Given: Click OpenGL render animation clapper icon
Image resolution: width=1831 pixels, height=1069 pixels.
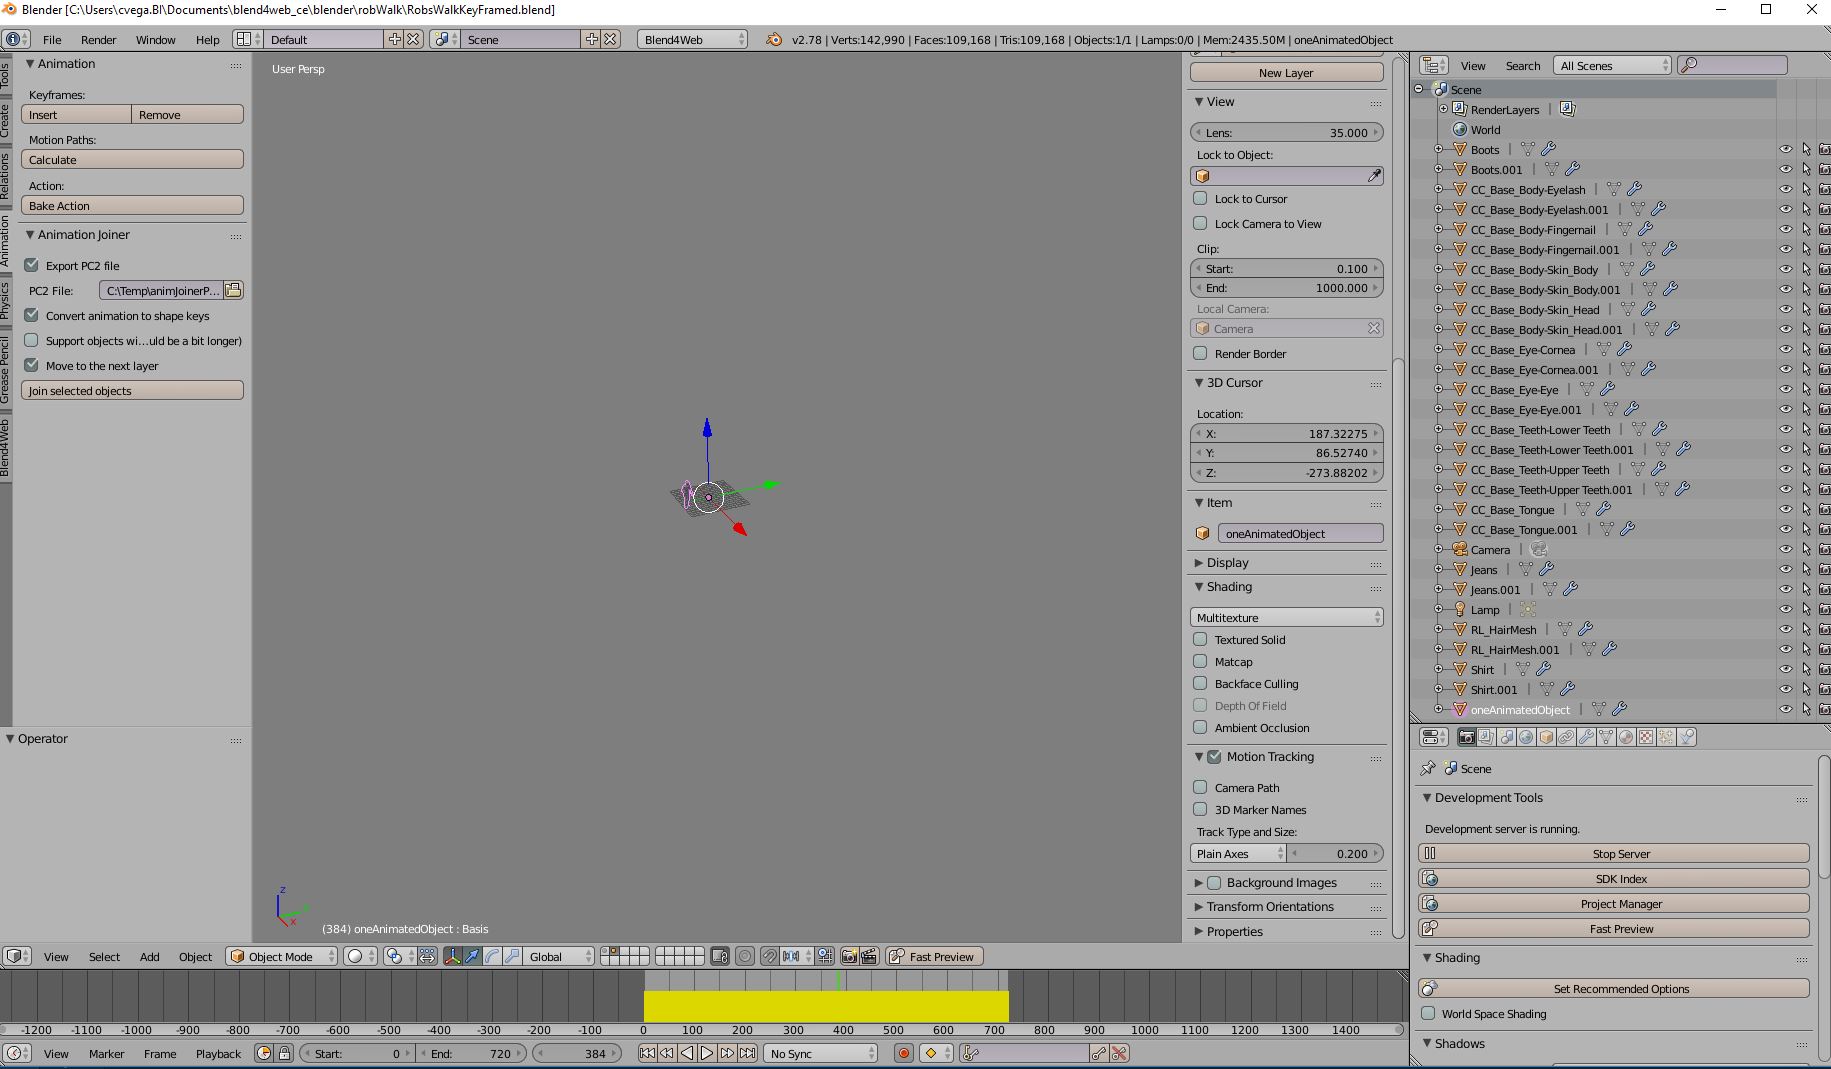Looking at the screenshot, I should (869, 956).
